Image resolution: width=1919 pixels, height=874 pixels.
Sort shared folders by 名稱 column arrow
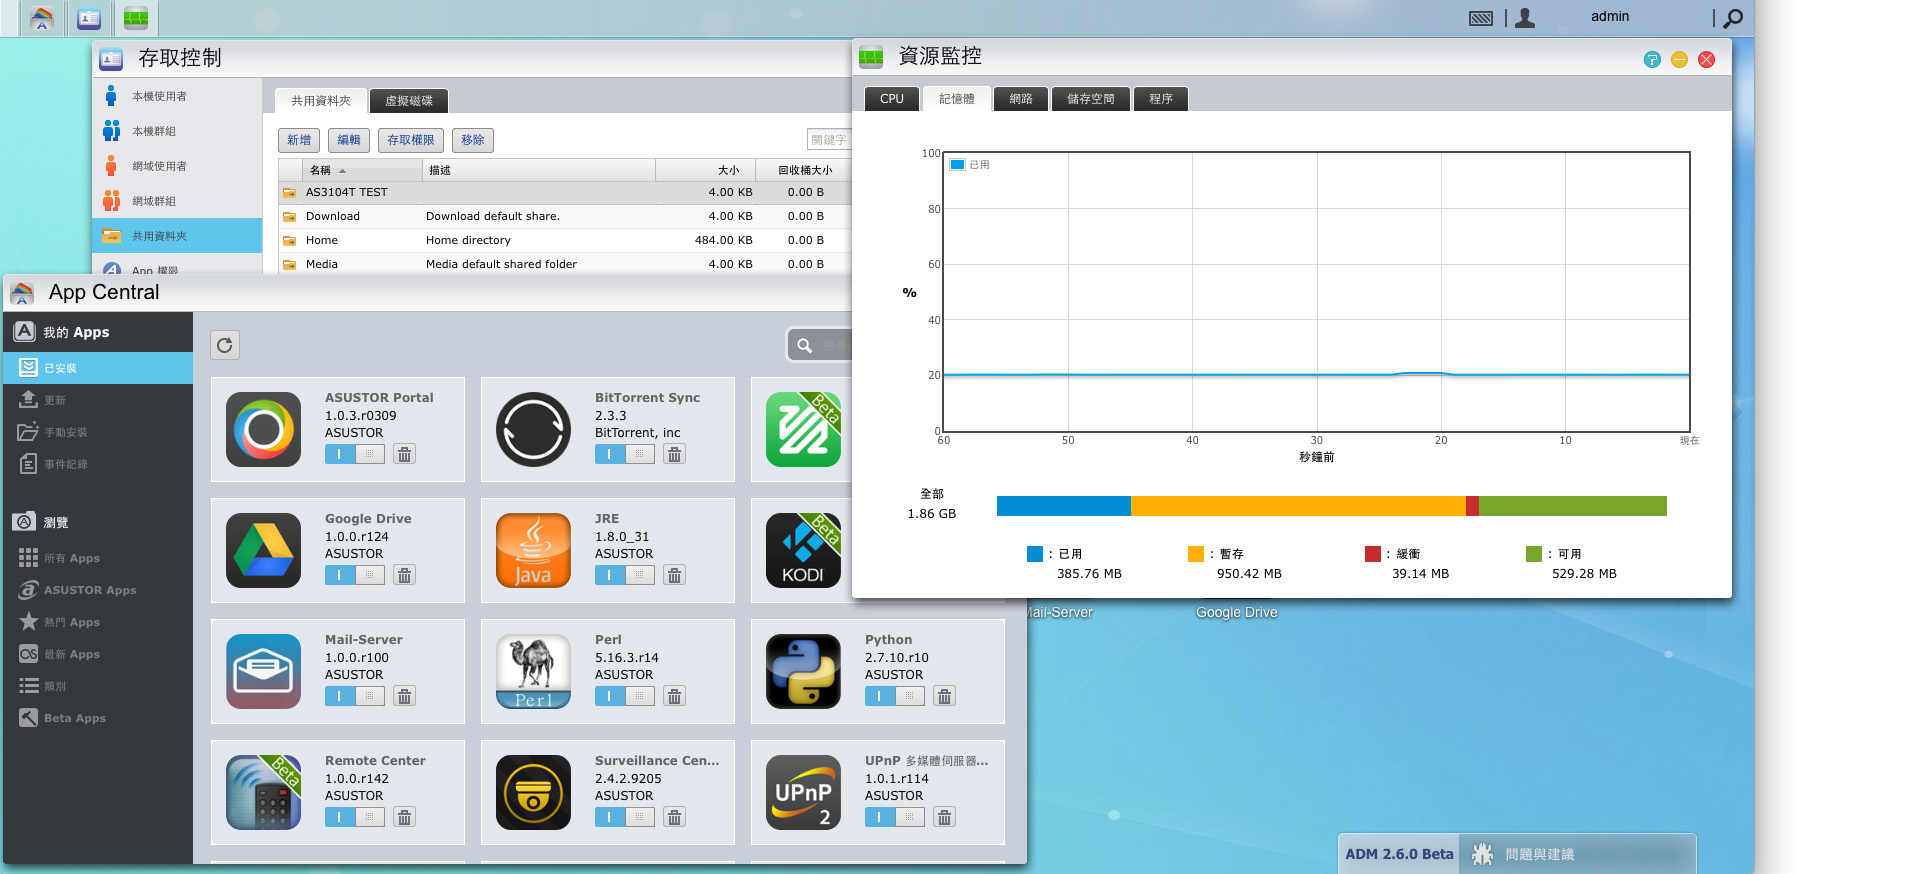click(x=342, y=171)
